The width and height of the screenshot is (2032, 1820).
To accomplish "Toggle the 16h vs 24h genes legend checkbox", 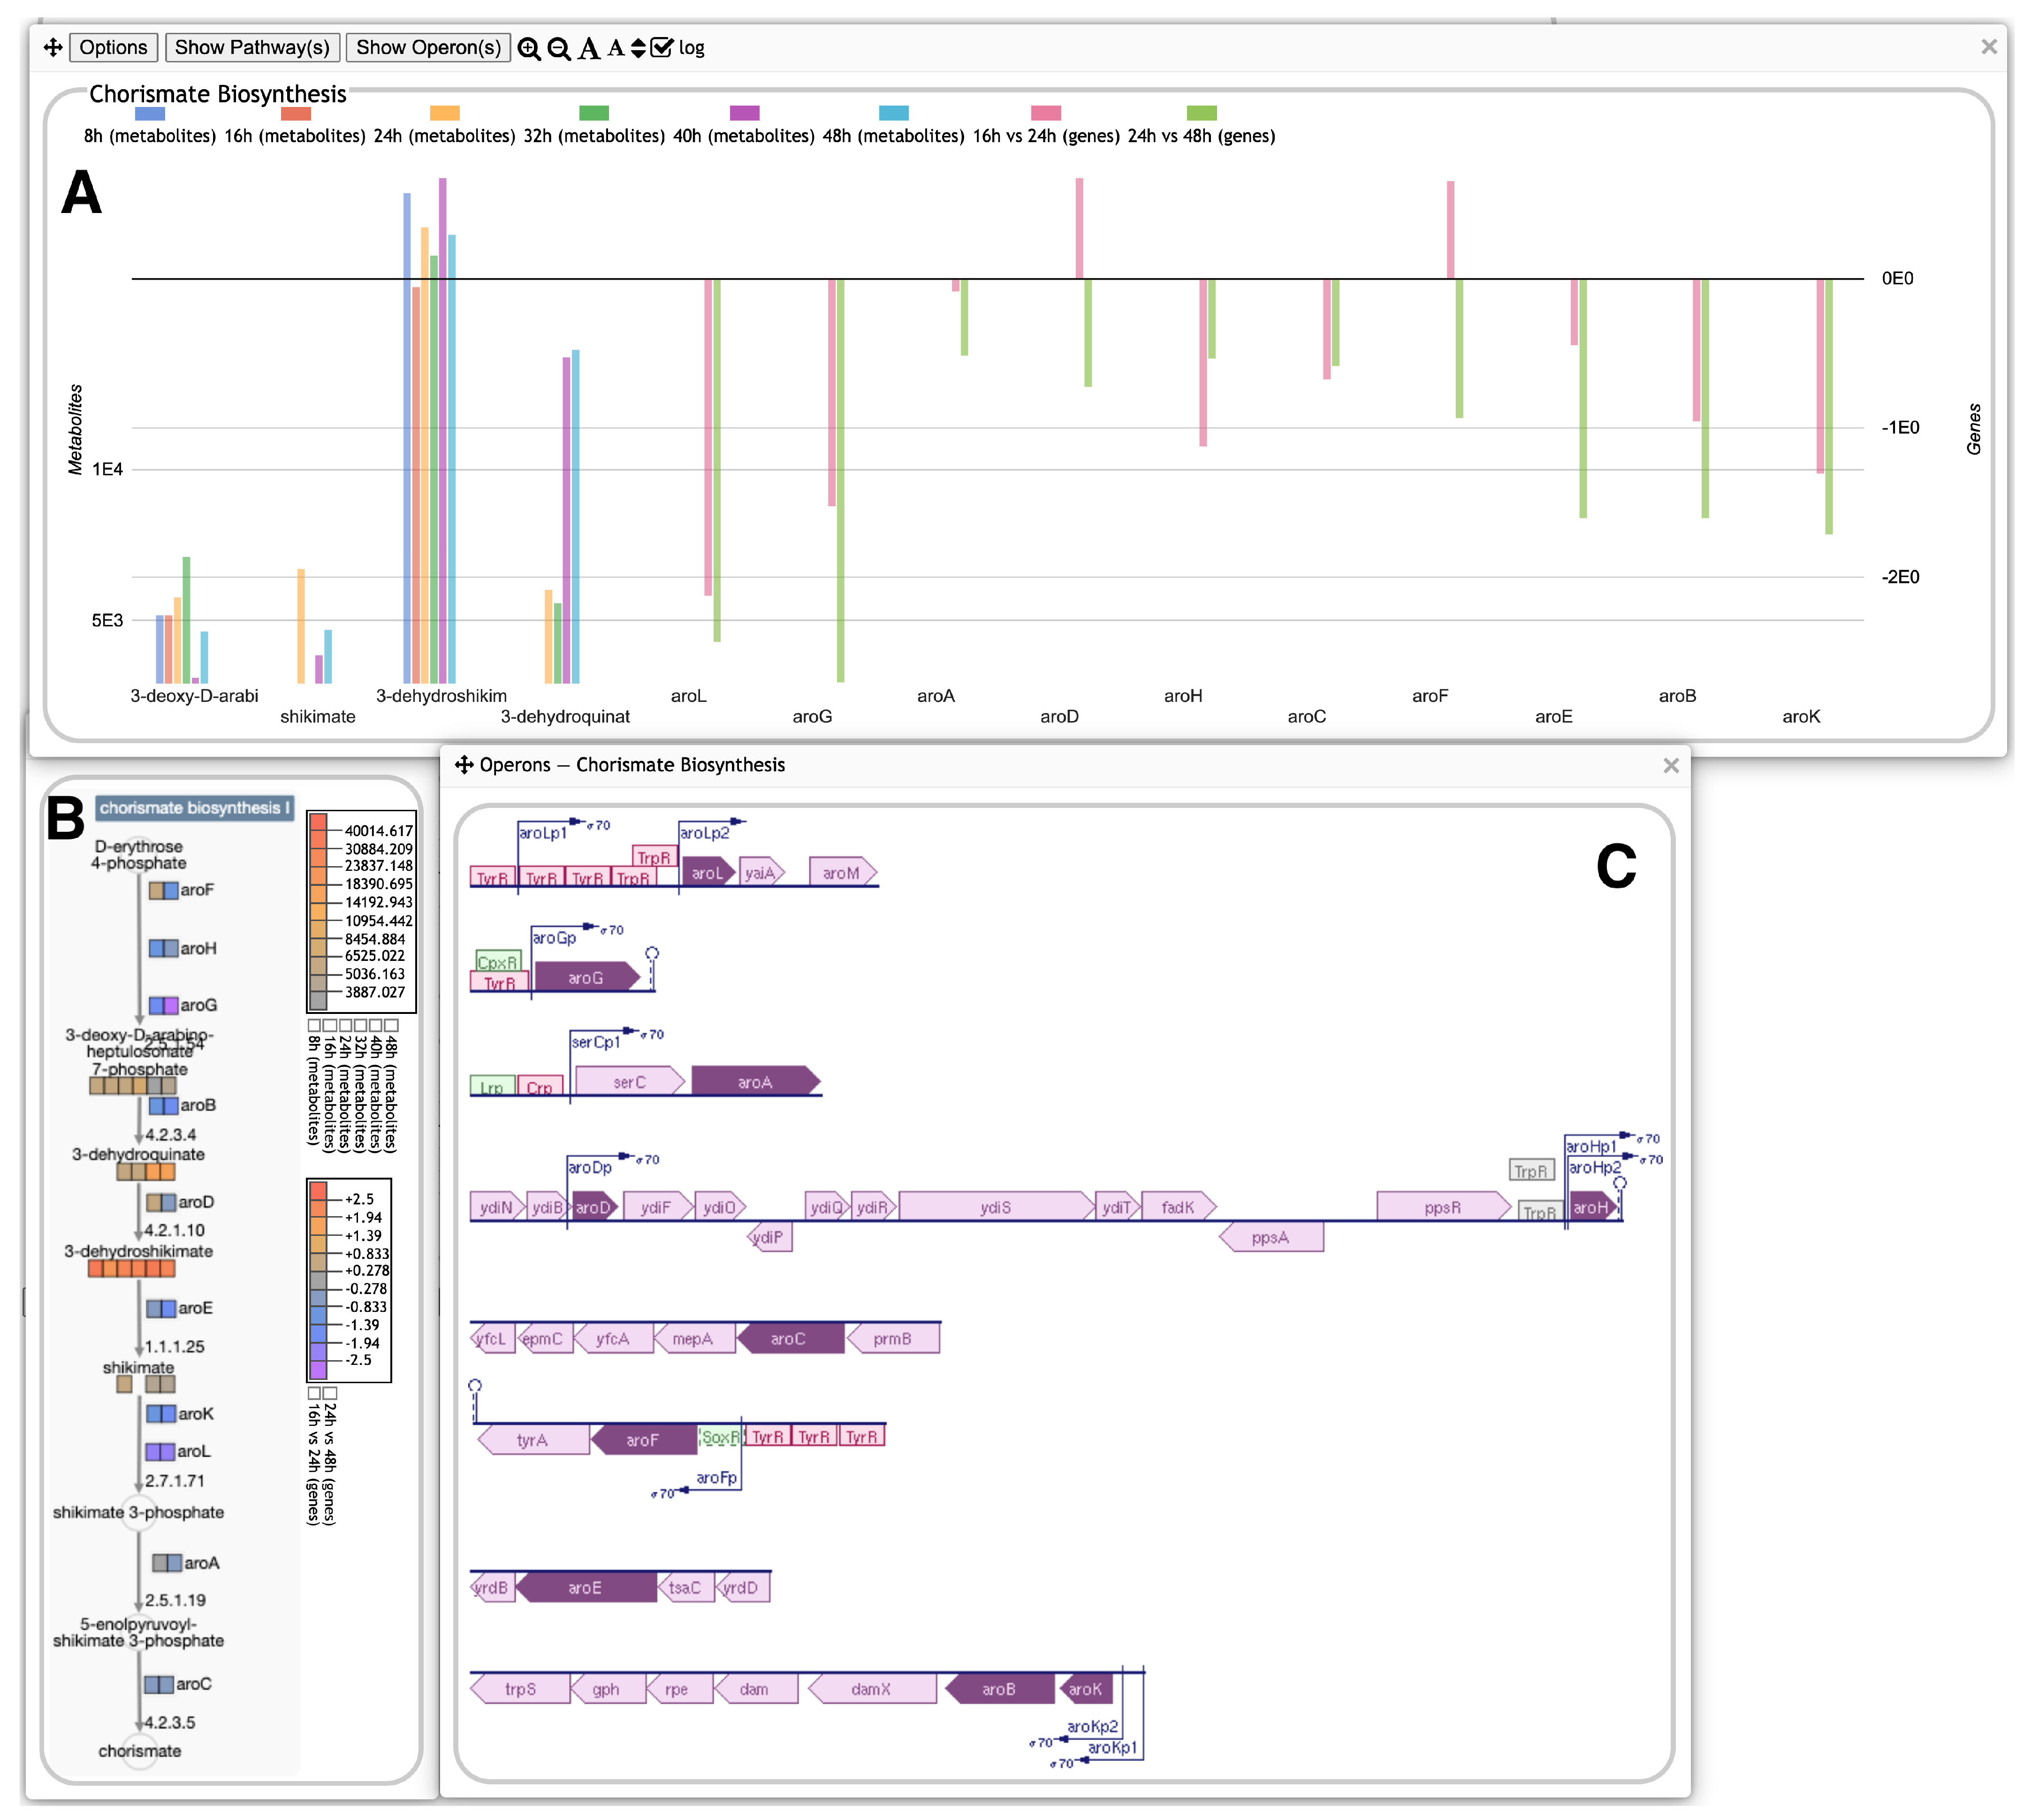I will coord(314,1392).
